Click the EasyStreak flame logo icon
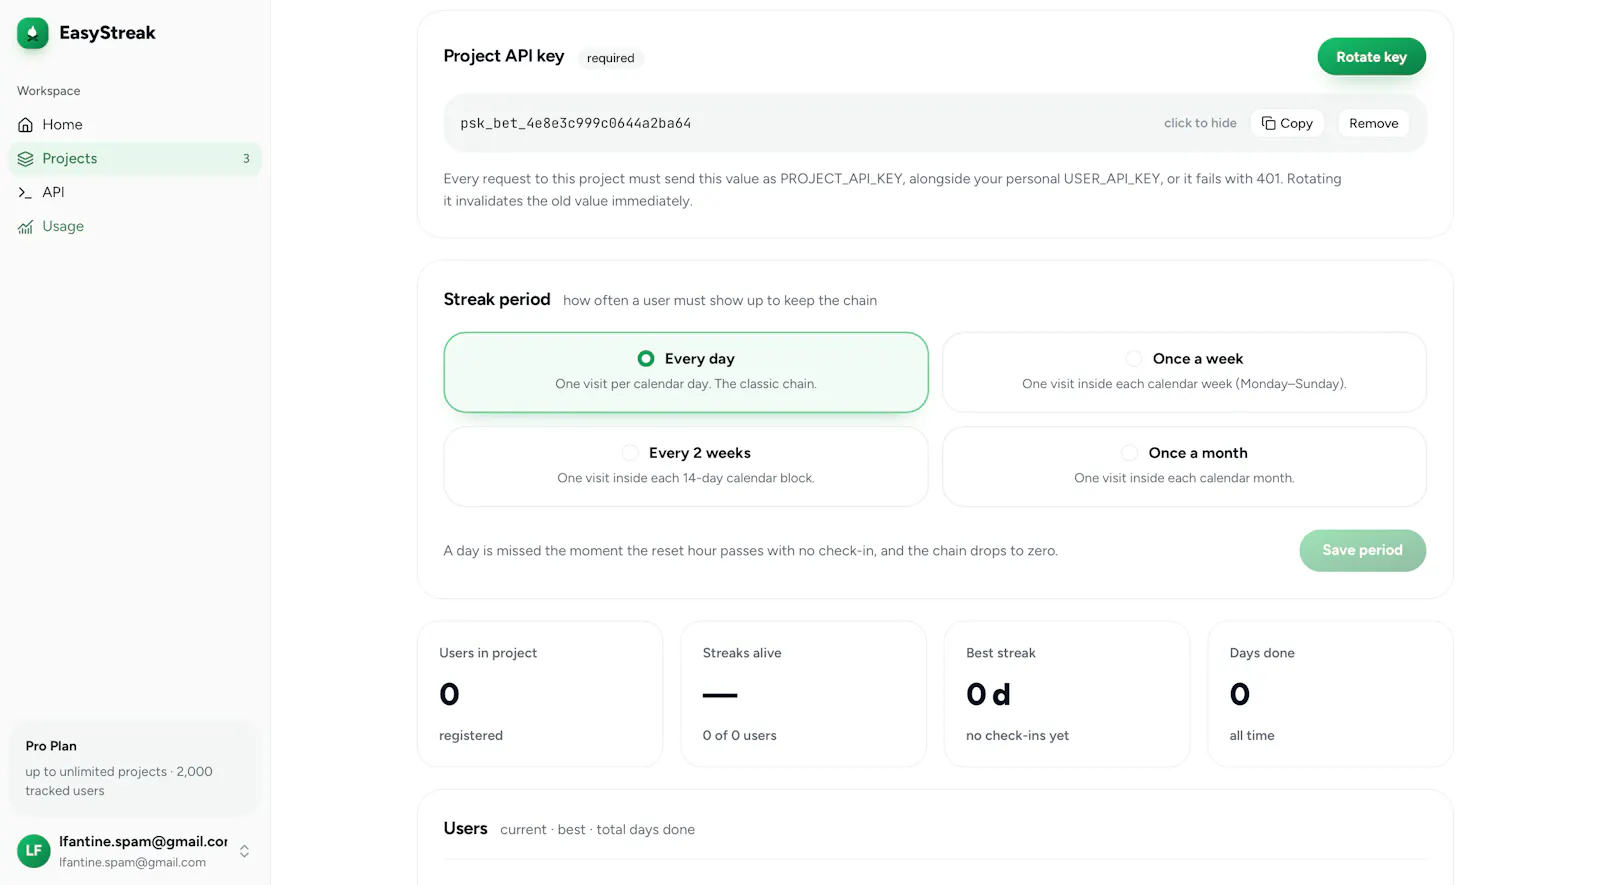 [33, 33]
